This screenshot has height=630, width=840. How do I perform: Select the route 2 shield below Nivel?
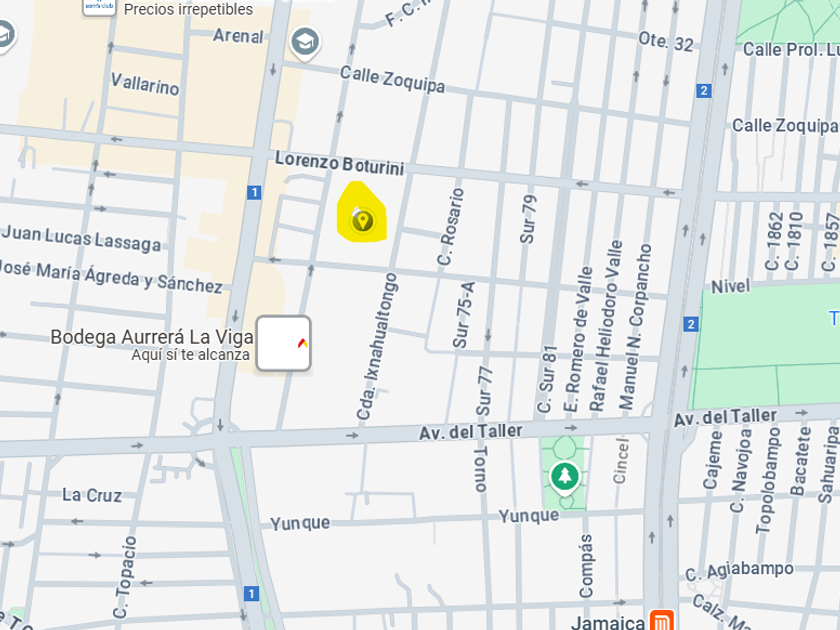pyautogui.click(x=691, y=324)
